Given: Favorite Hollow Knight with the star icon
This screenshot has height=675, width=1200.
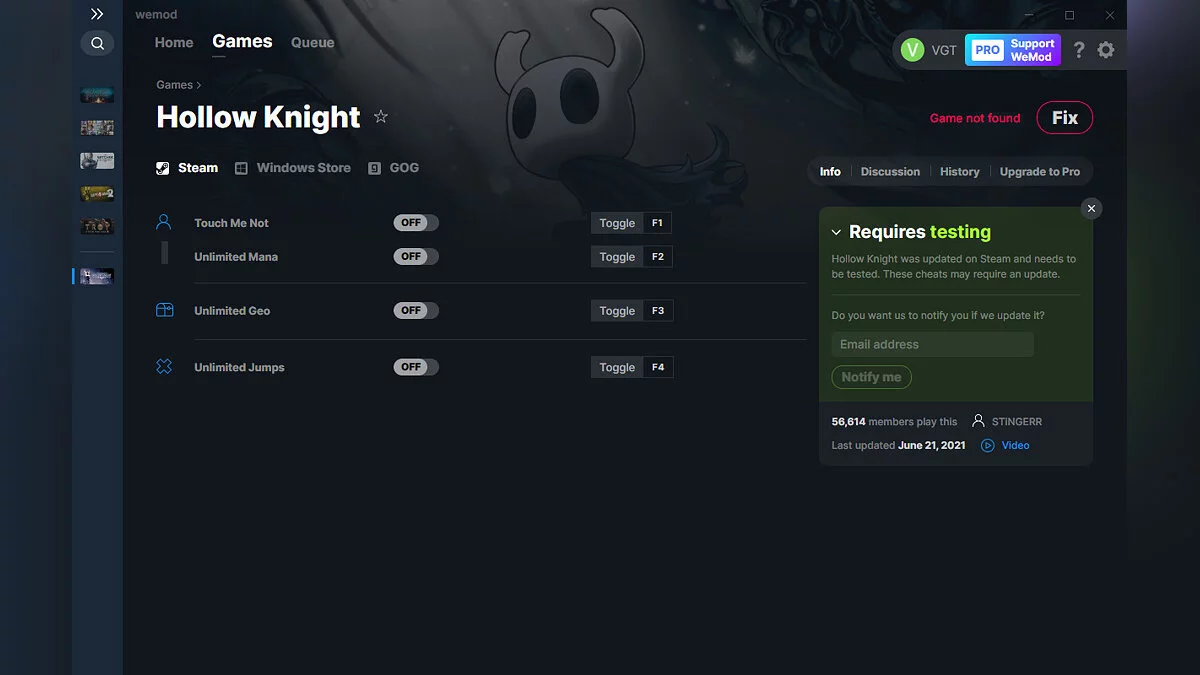Looking at the screenshot, I should [x=381, y=117].
